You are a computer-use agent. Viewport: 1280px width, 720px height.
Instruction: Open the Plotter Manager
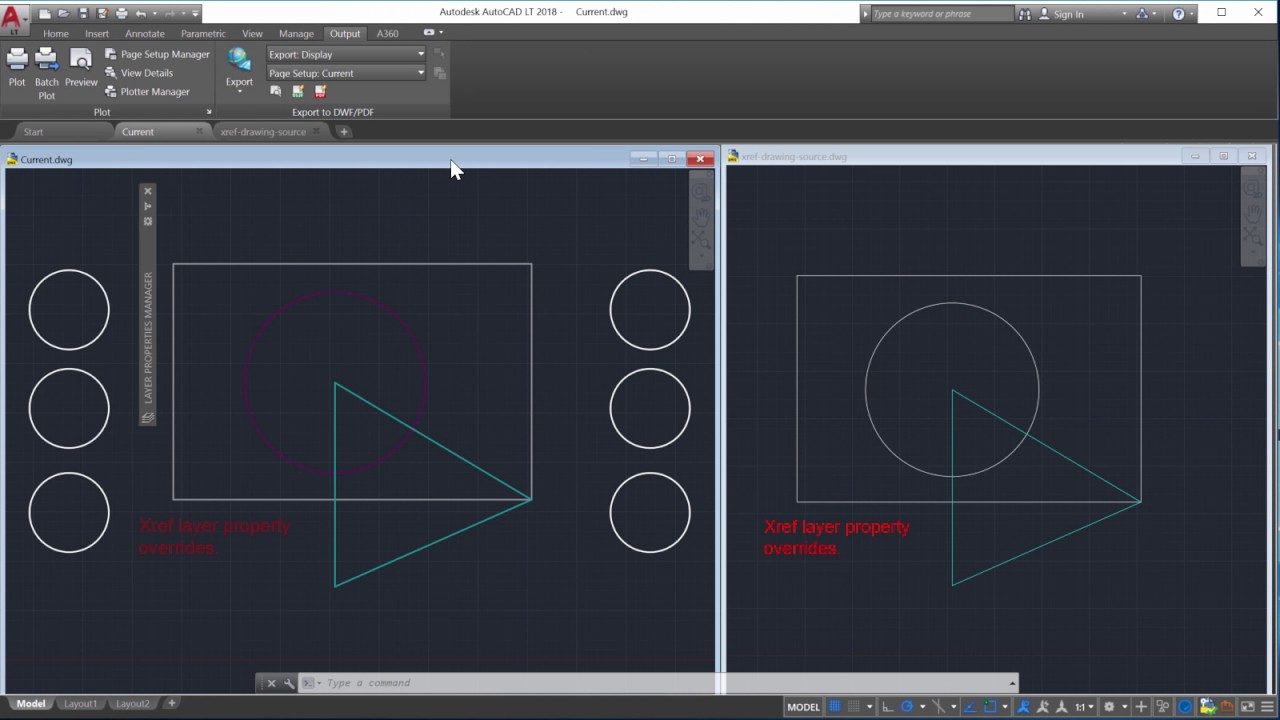click(x=154, y=92)
